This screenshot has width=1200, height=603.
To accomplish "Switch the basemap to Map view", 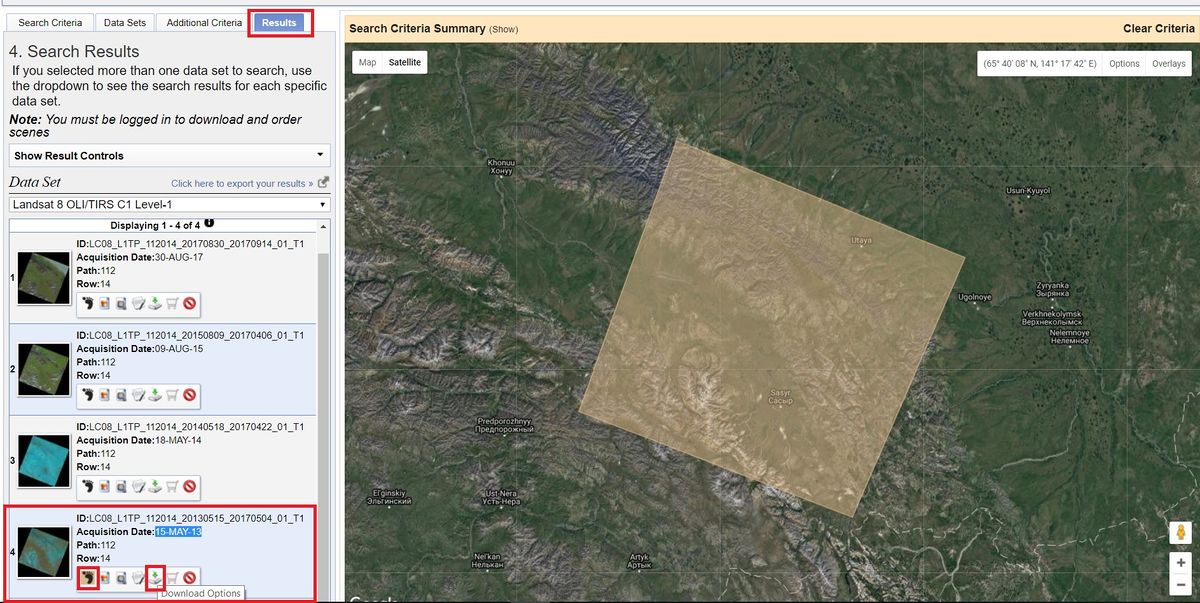I will pos(366,62).
